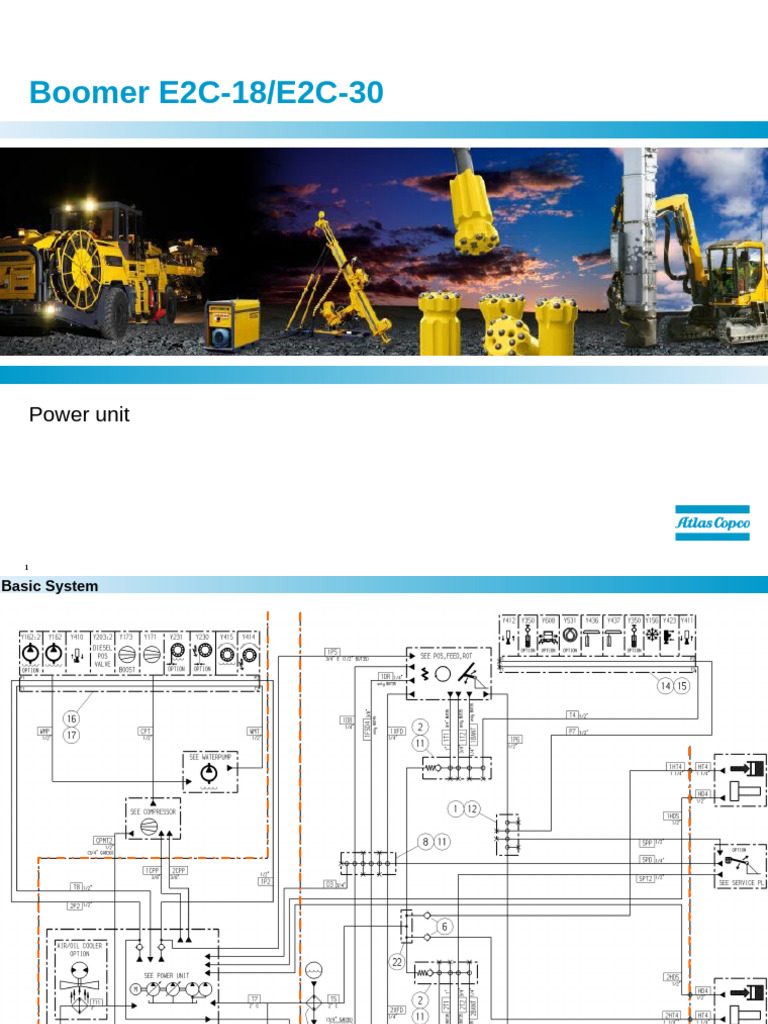Click the yellow drill bits in banner
768x1024 pixels.
498,323
